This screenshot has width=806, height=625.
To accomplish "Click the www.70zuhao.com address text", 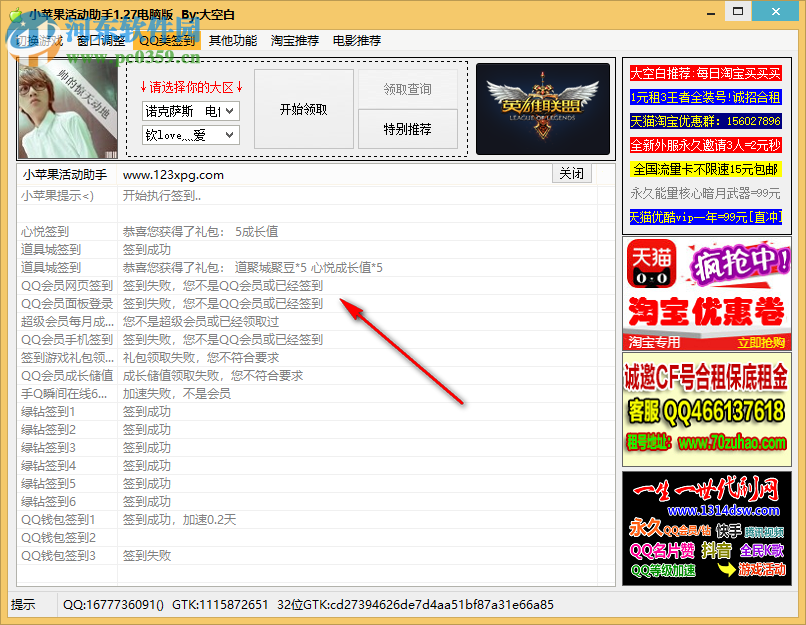I will (731, 443).
